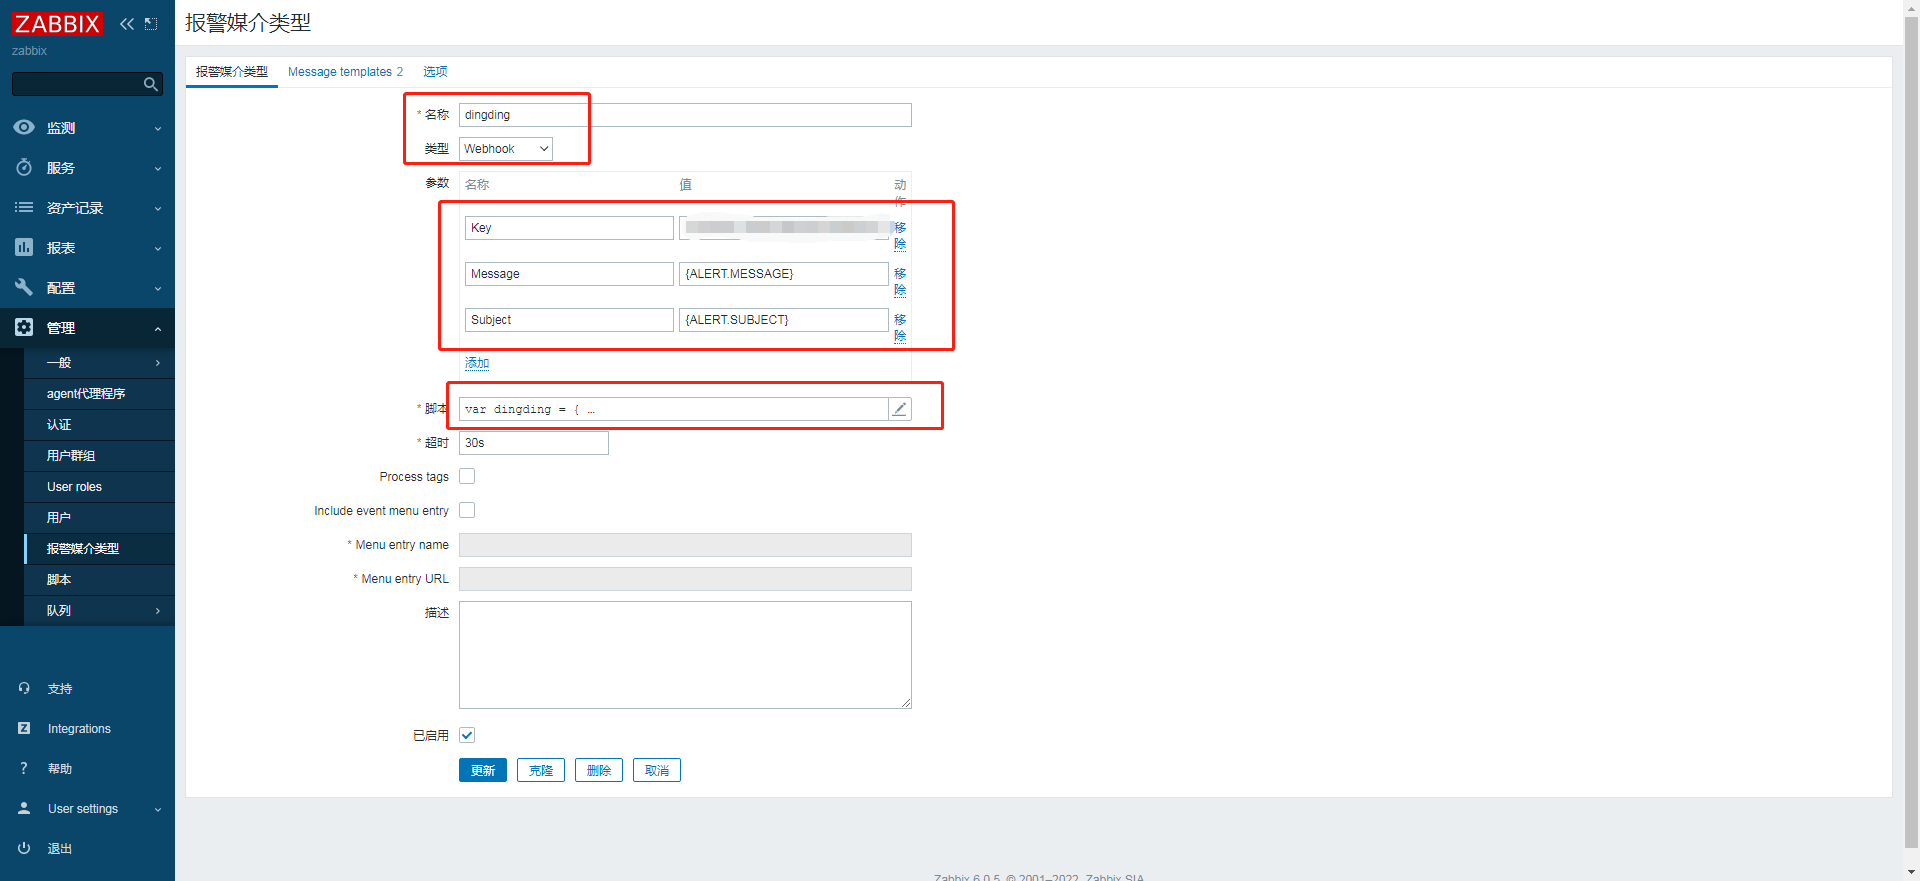Switch to the 报警媒介类型 tab
This screenshot has height=881, width=1920.
point(232,72)
